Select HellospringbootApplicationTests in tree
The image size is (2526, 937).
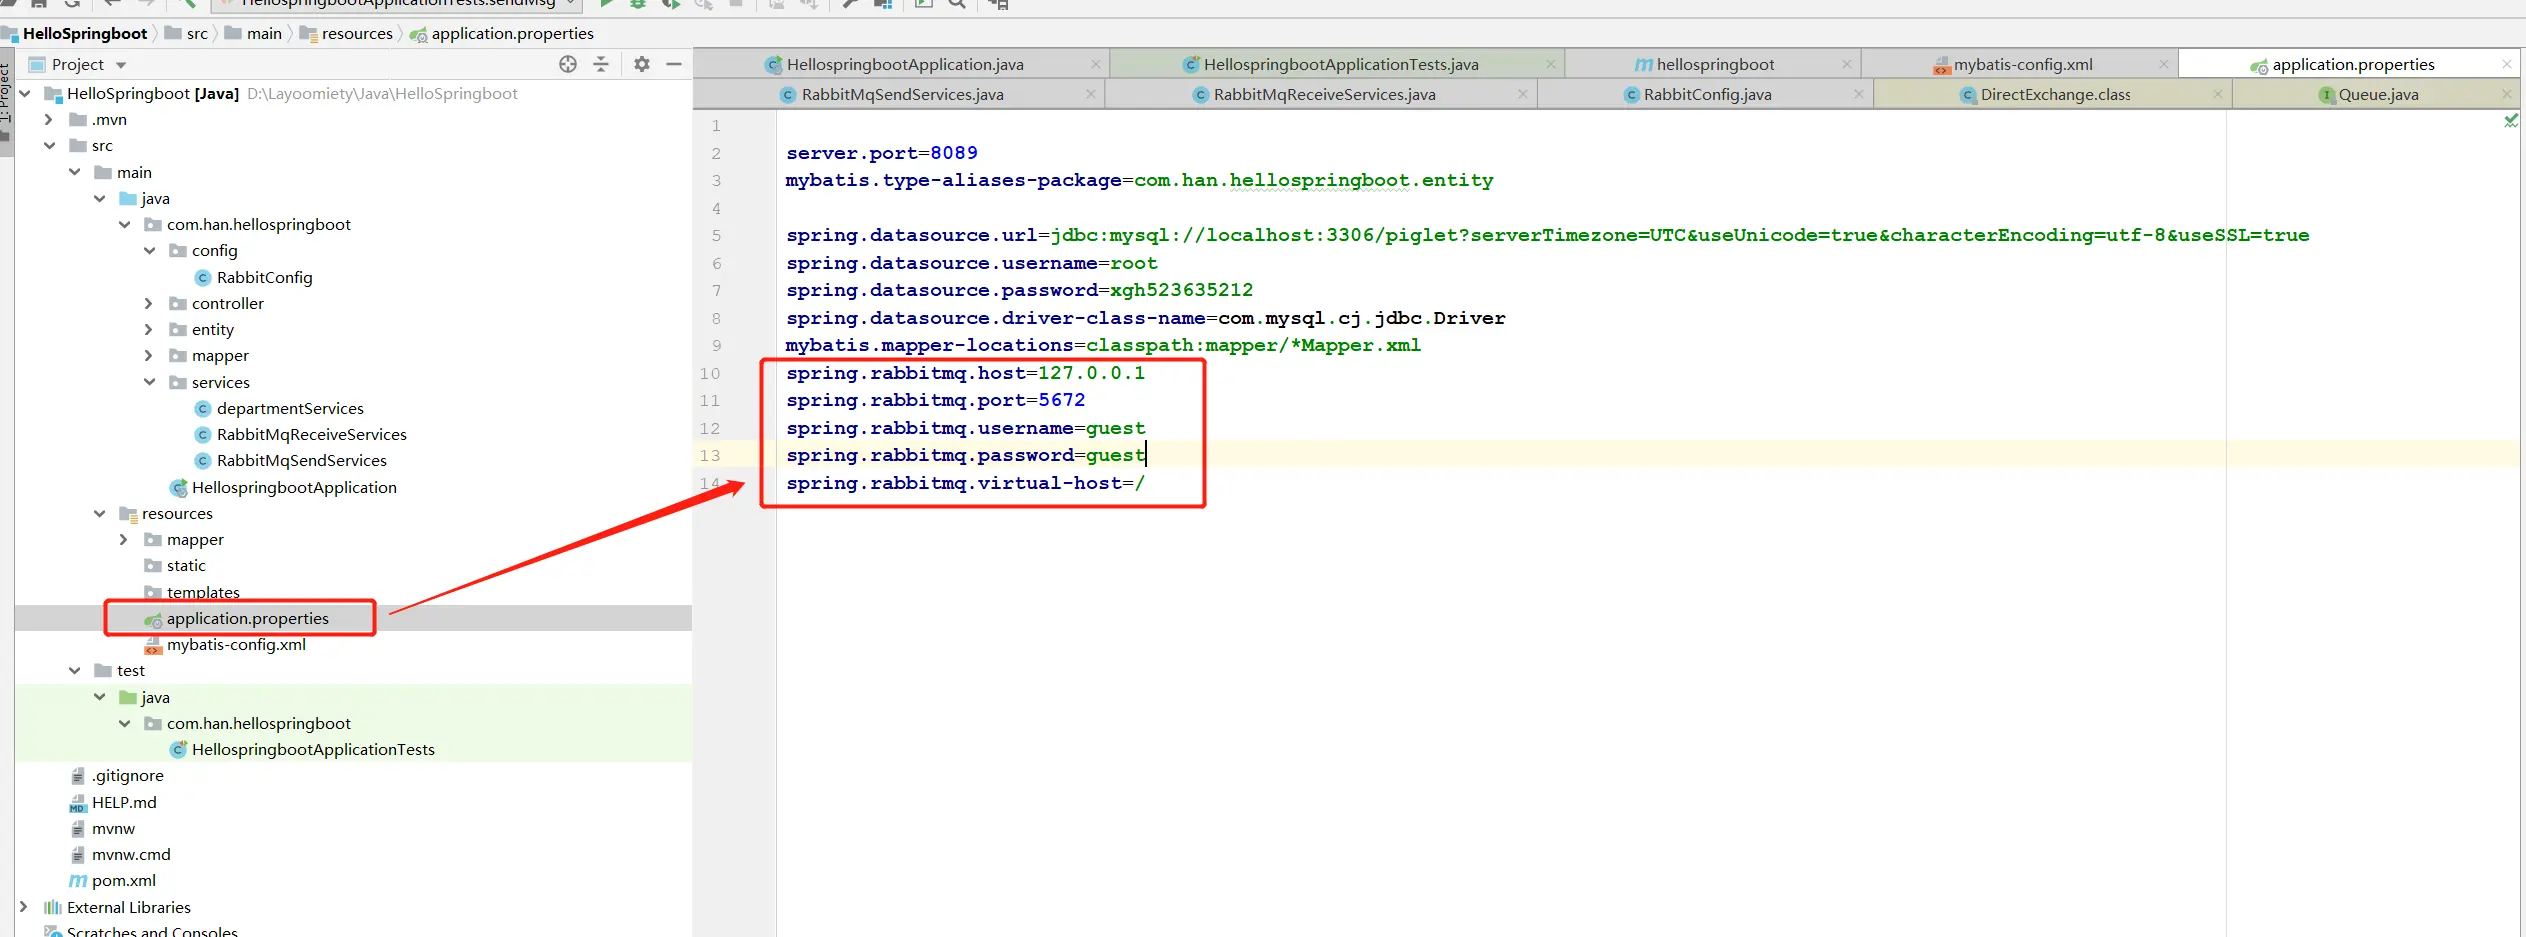313,749
